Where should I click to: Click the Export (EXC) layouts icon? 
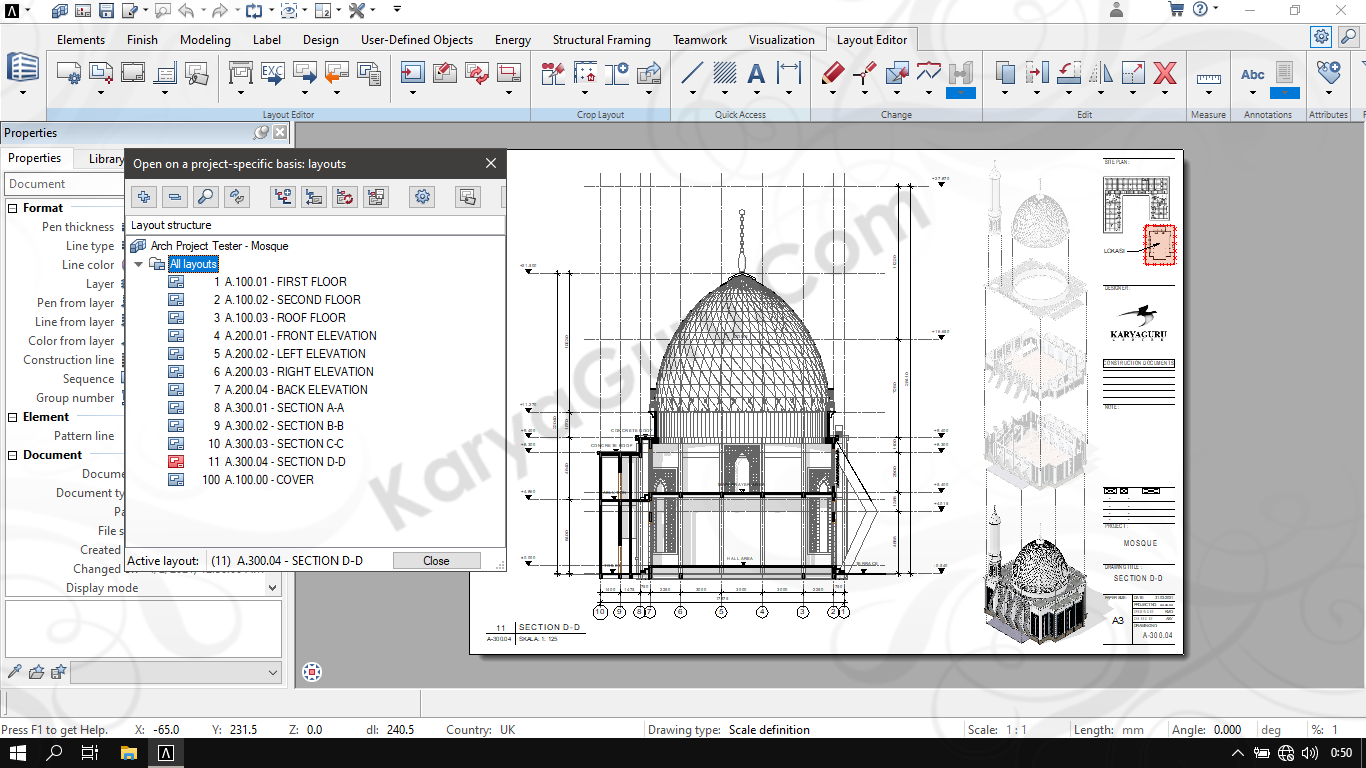click(273, 73)
